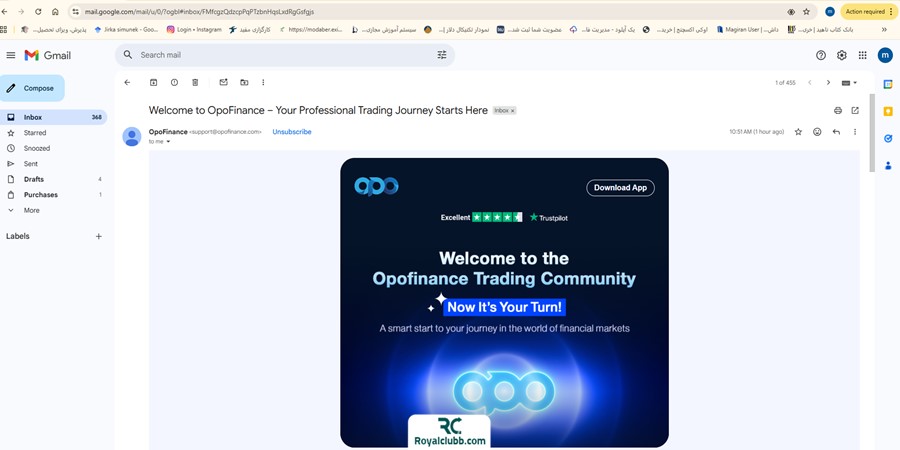Print the email using the printer icon

pos(838,110)
